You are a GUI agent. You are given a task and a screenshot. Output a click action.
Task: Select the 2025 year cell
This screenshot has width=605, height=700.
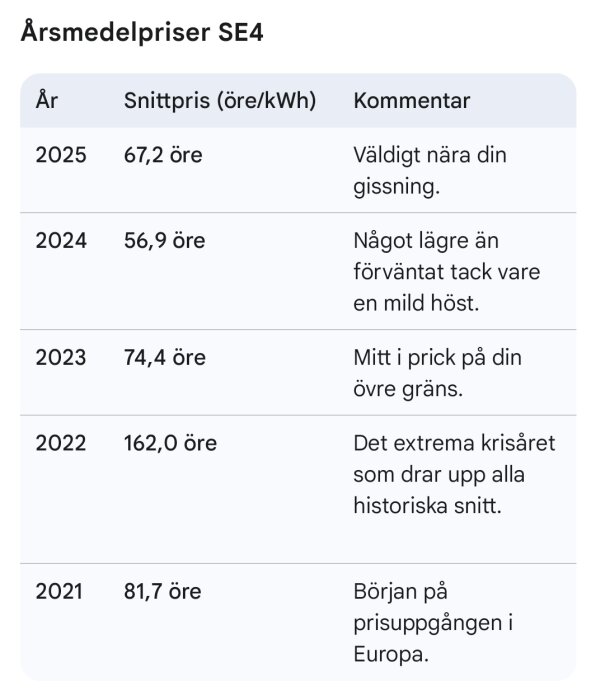[x=61, y=155]
